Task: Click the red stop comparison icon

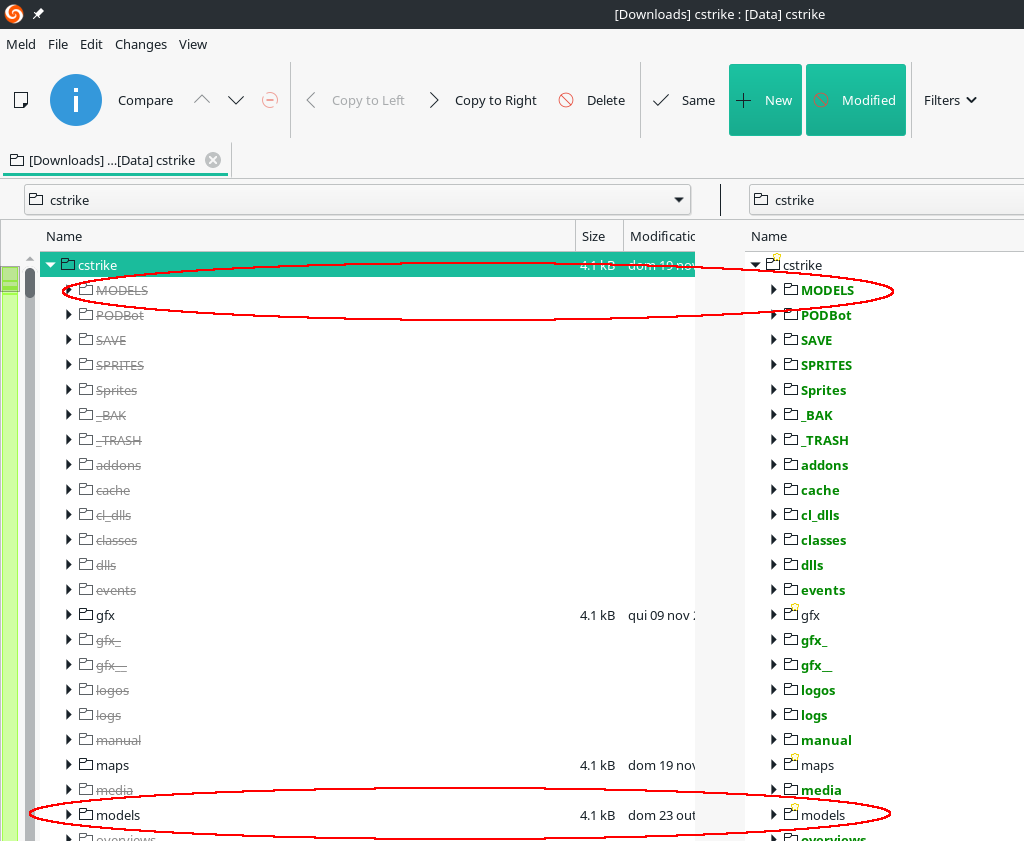Action: [270, 100]
